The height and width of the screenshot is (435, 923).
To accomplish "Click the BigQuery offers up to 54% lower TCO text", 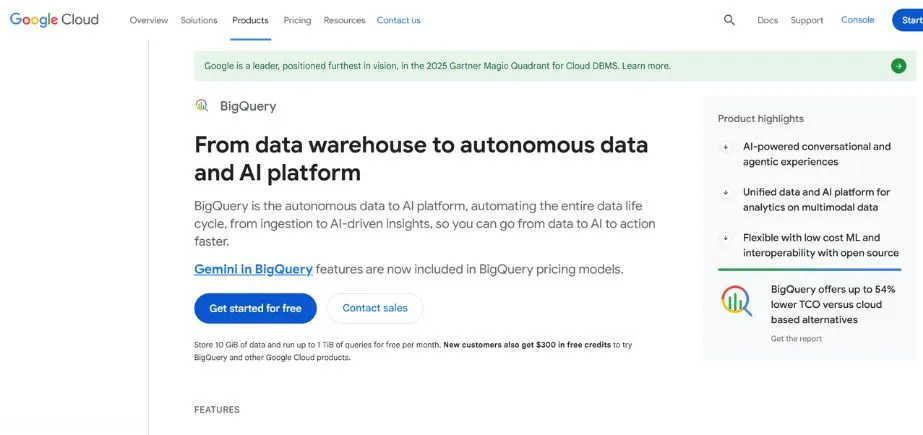I will click(833, 305).
